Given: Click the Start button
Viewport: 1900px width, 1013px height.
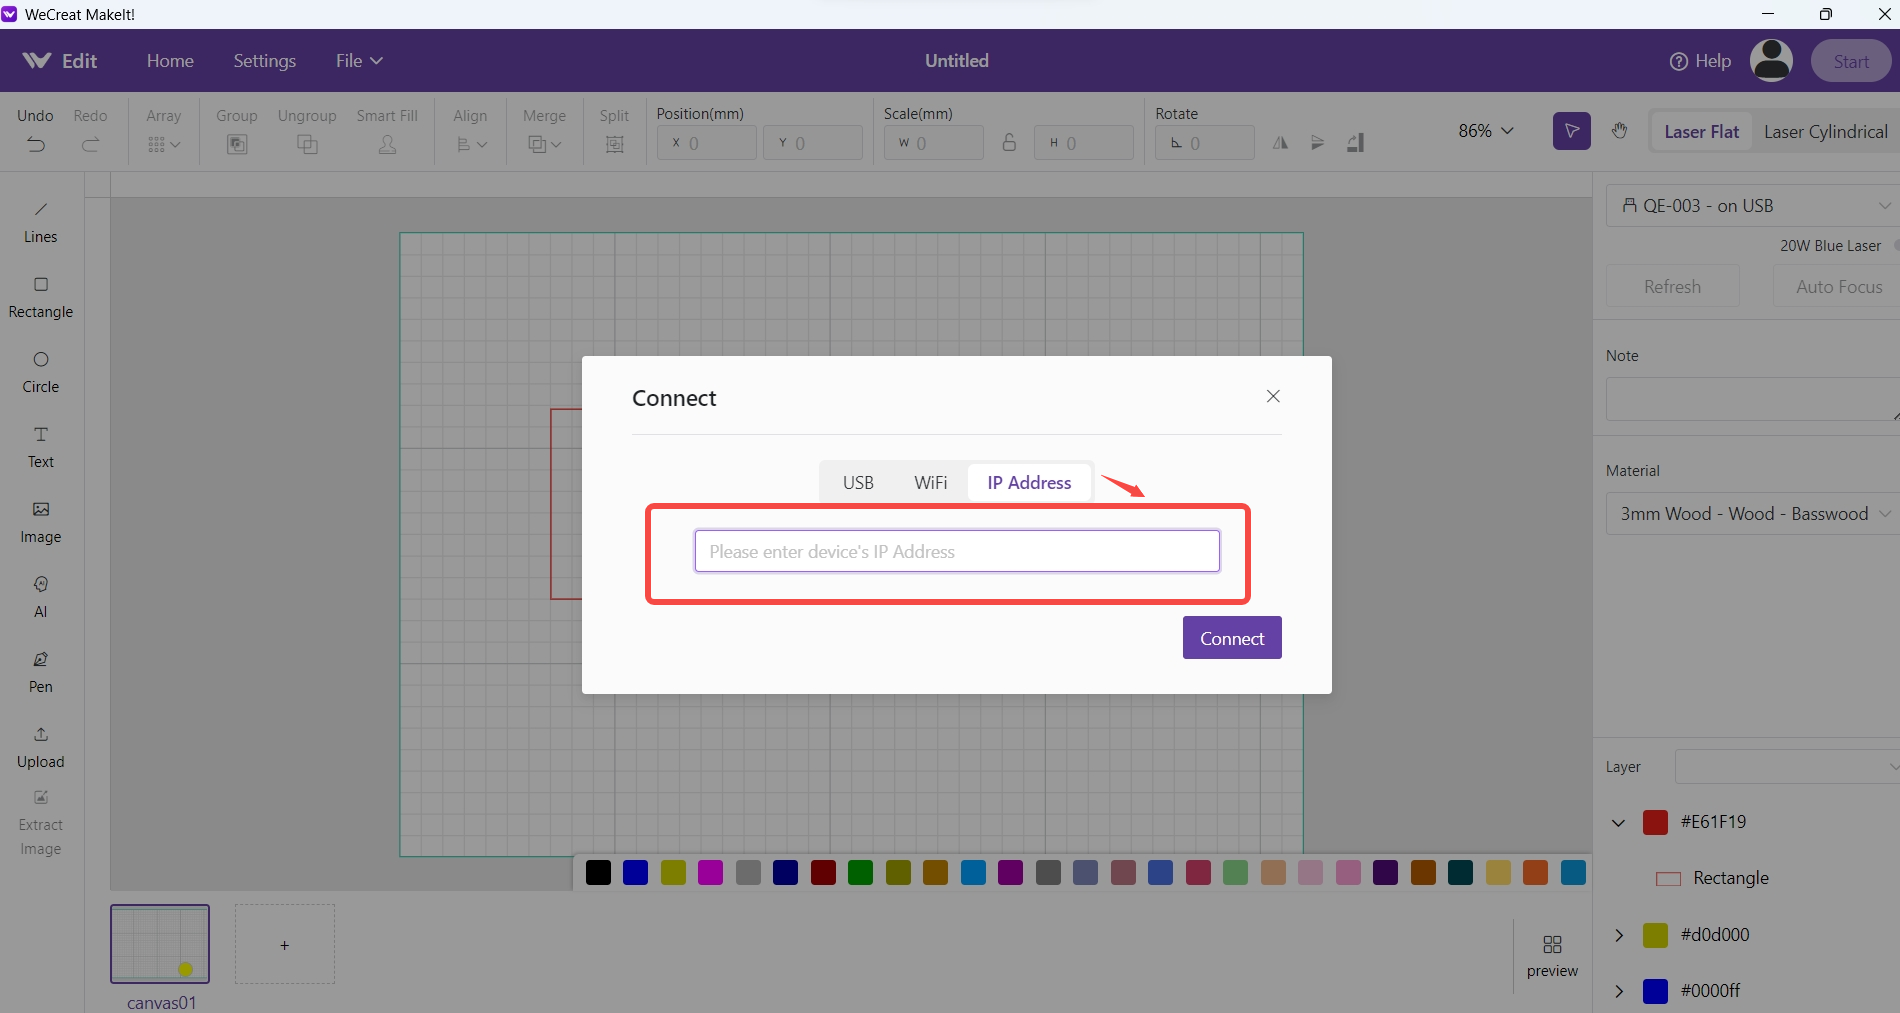Looking at the screenshot, I should tap(1851, 61).
